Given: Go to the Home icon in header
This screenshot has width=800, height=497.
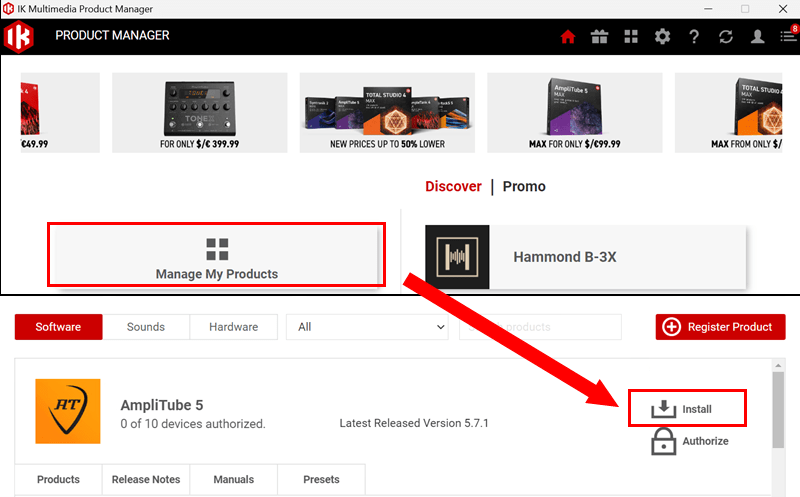Looking at the screenshot, I should [x=568, y=36].
